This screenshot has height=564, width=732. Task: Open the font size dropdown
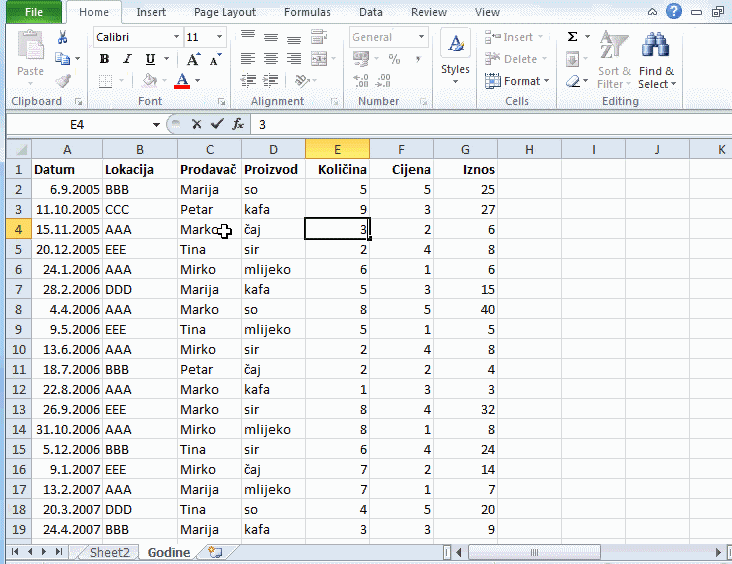click(x=220, y=37)
